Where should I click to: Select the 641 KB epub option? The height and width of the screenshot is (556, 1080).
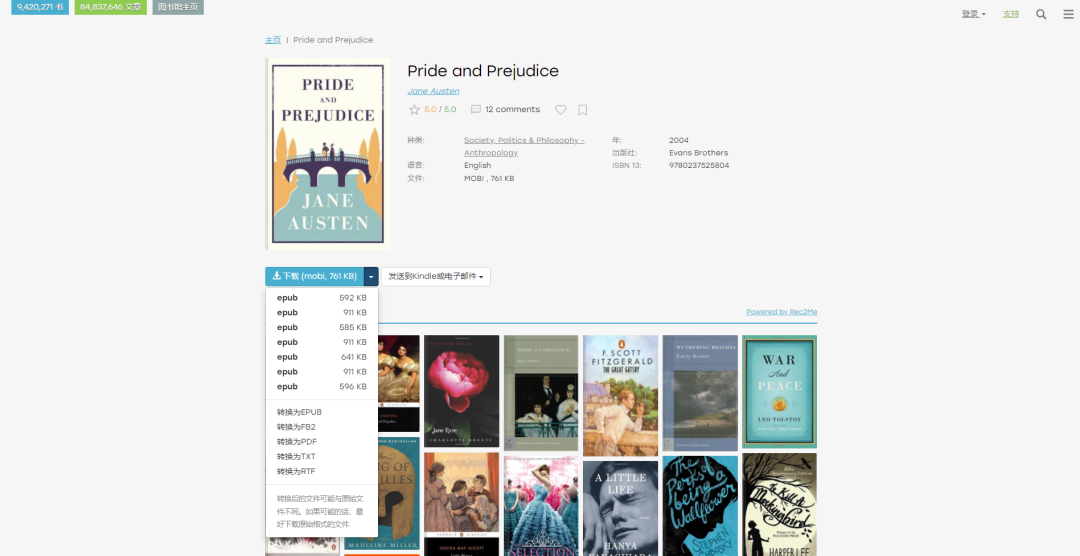pos(322,357)
